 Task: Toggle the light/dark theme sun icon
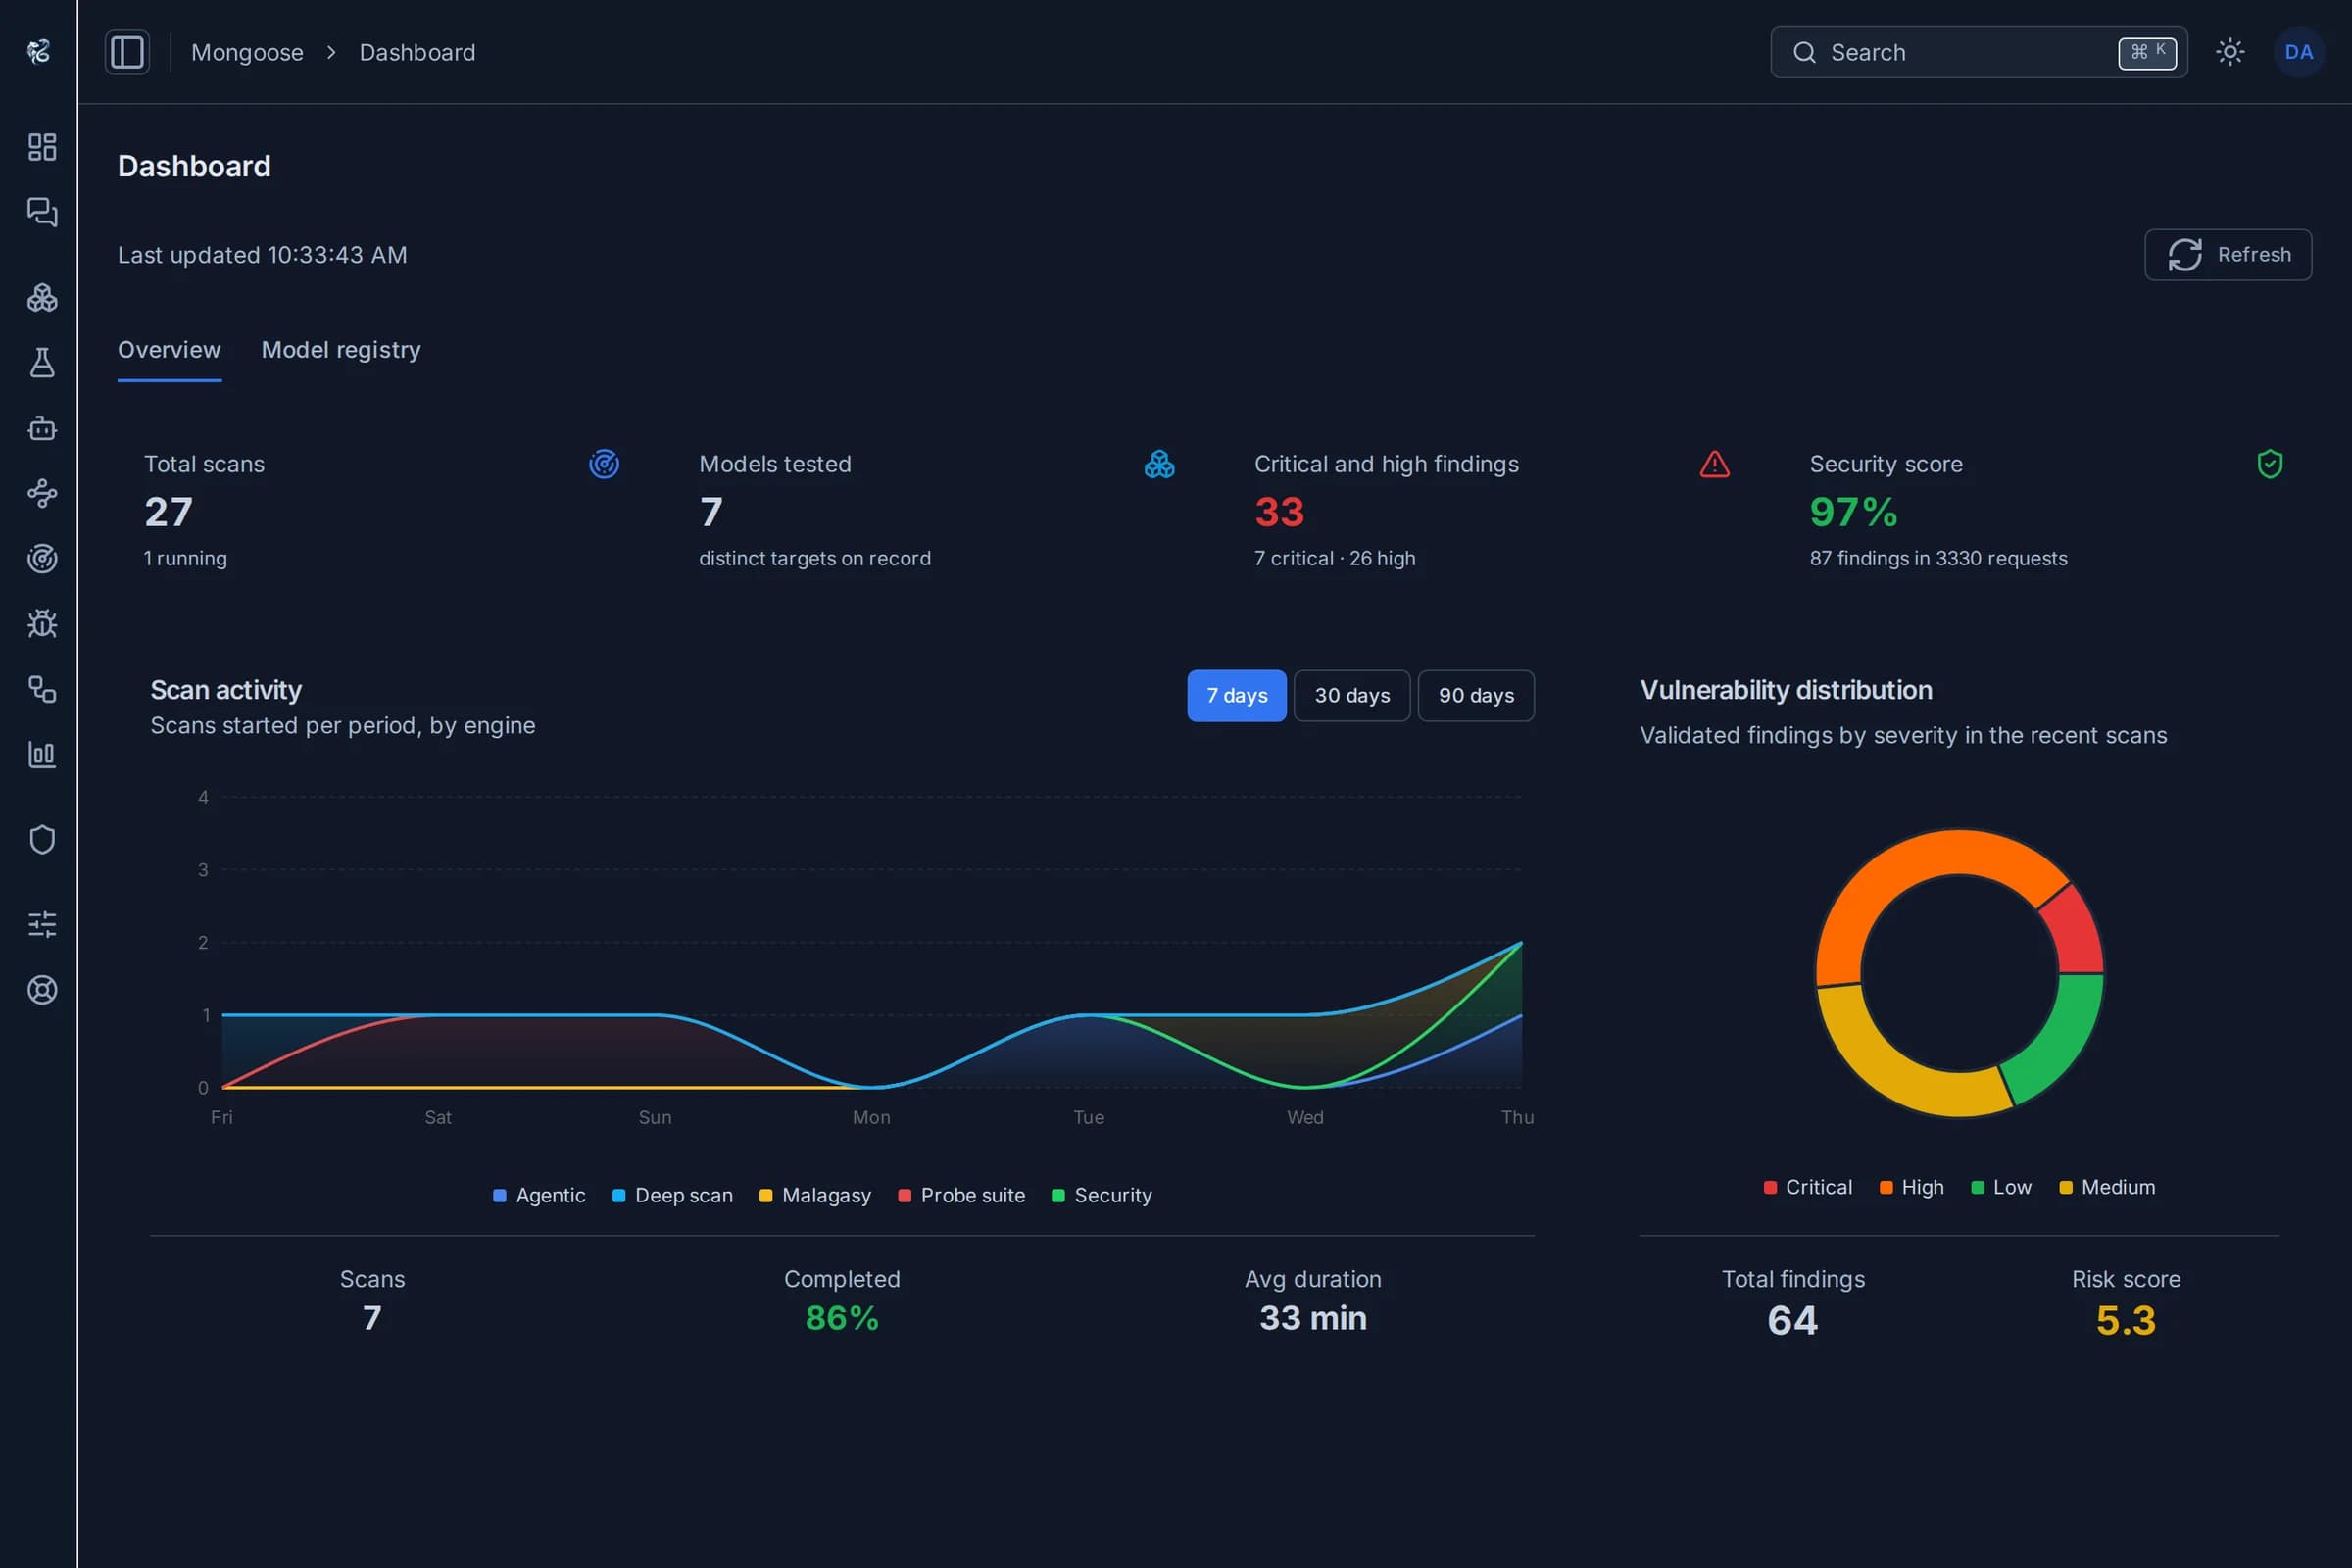[x=2230, y=52]
